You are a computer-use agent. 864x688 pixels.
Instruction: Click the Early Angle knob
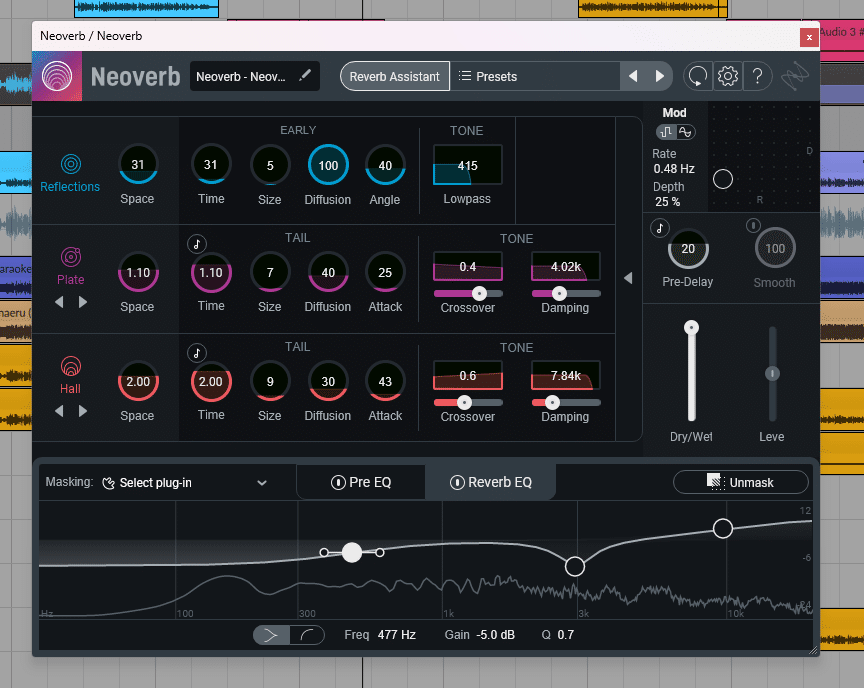[385, 165]
